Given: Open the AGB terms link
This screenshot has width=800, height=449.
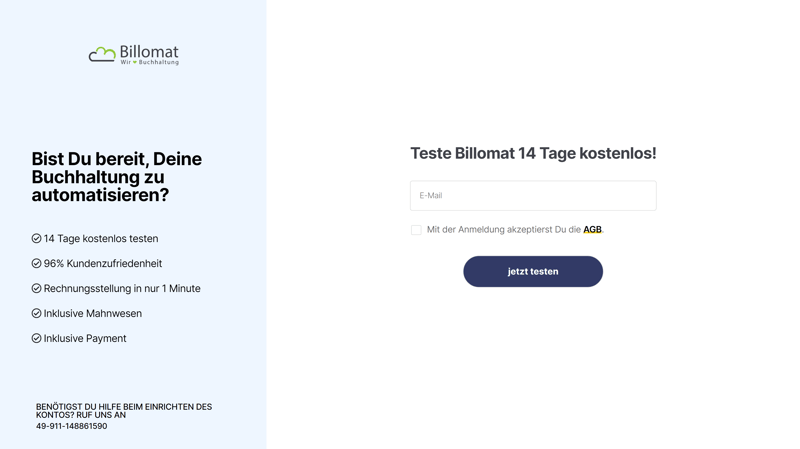Looking at the screenshot, I should [592, 230].
